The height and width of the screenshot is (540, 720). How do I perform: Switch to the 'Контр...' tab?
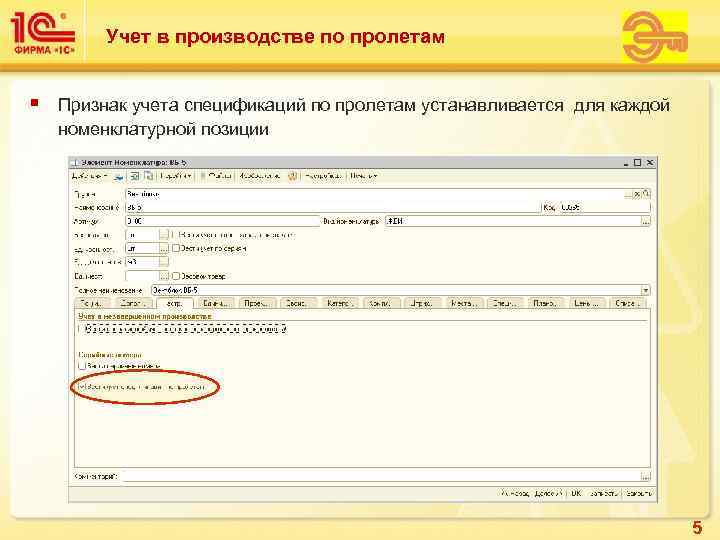pos(381,304)
